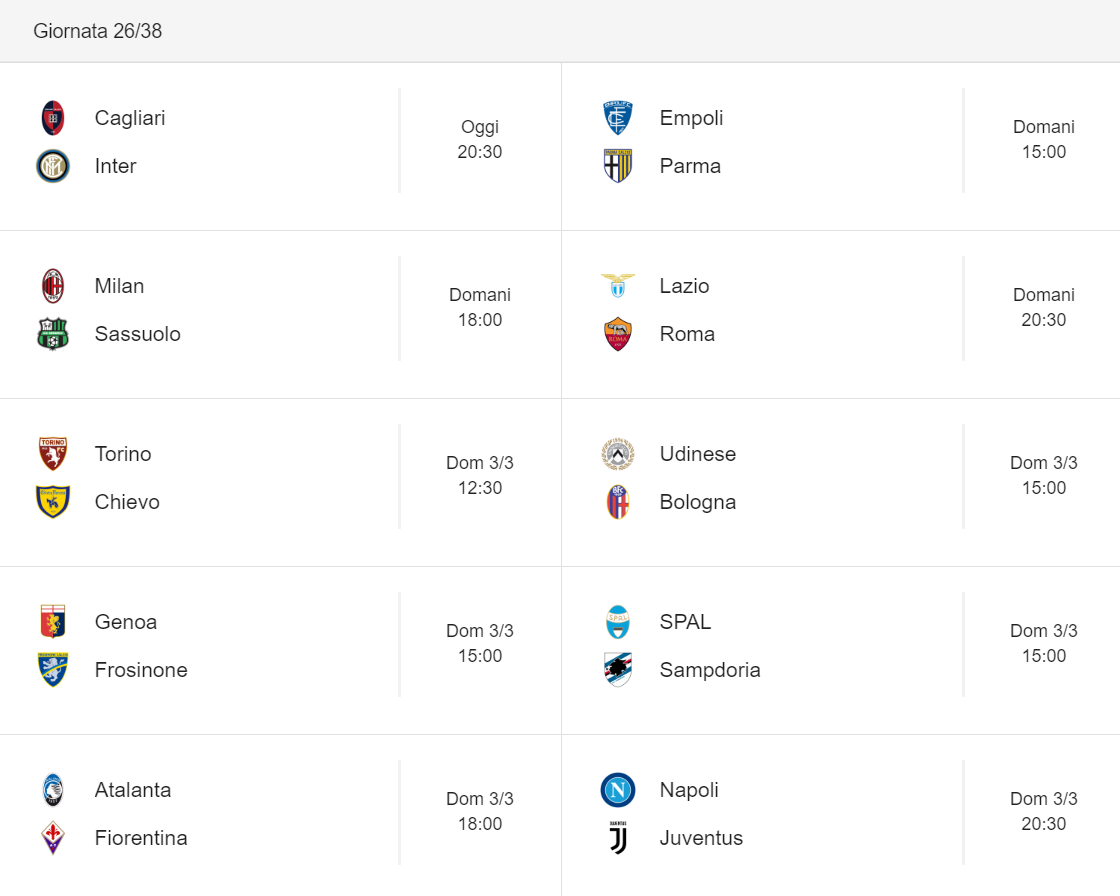Click the Napoli badge icon
The width and height of the screenshot is (1120, 896).
pyautogui.click(x=618, y=790)
